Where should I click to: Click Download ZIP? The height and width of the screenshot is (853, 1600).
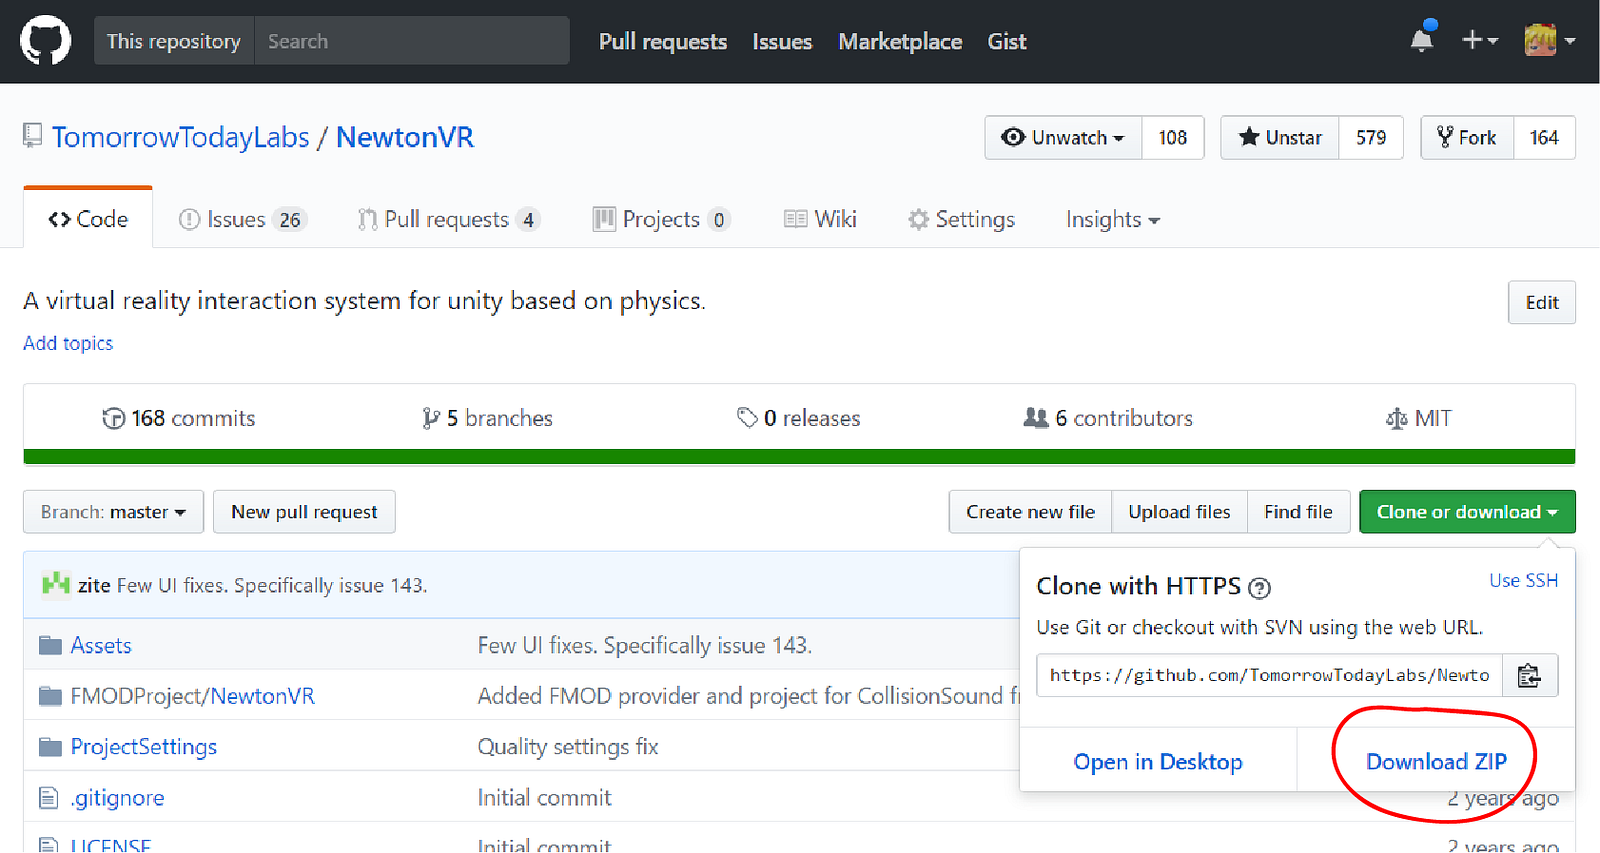(x=1436, y=762)
